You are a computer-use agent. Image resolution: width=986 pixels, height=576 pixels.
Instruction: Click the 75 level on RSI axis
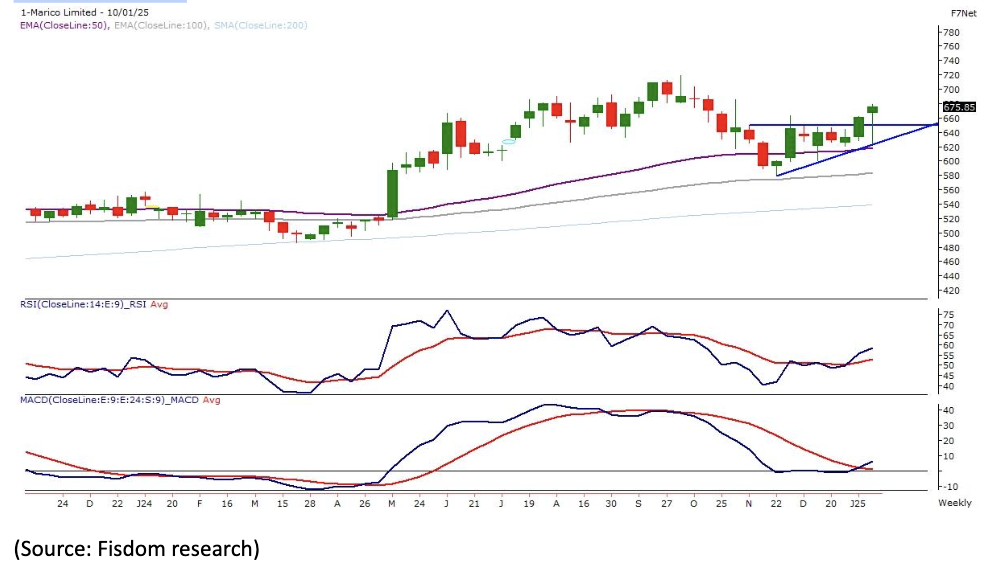[x=947, y=314]
